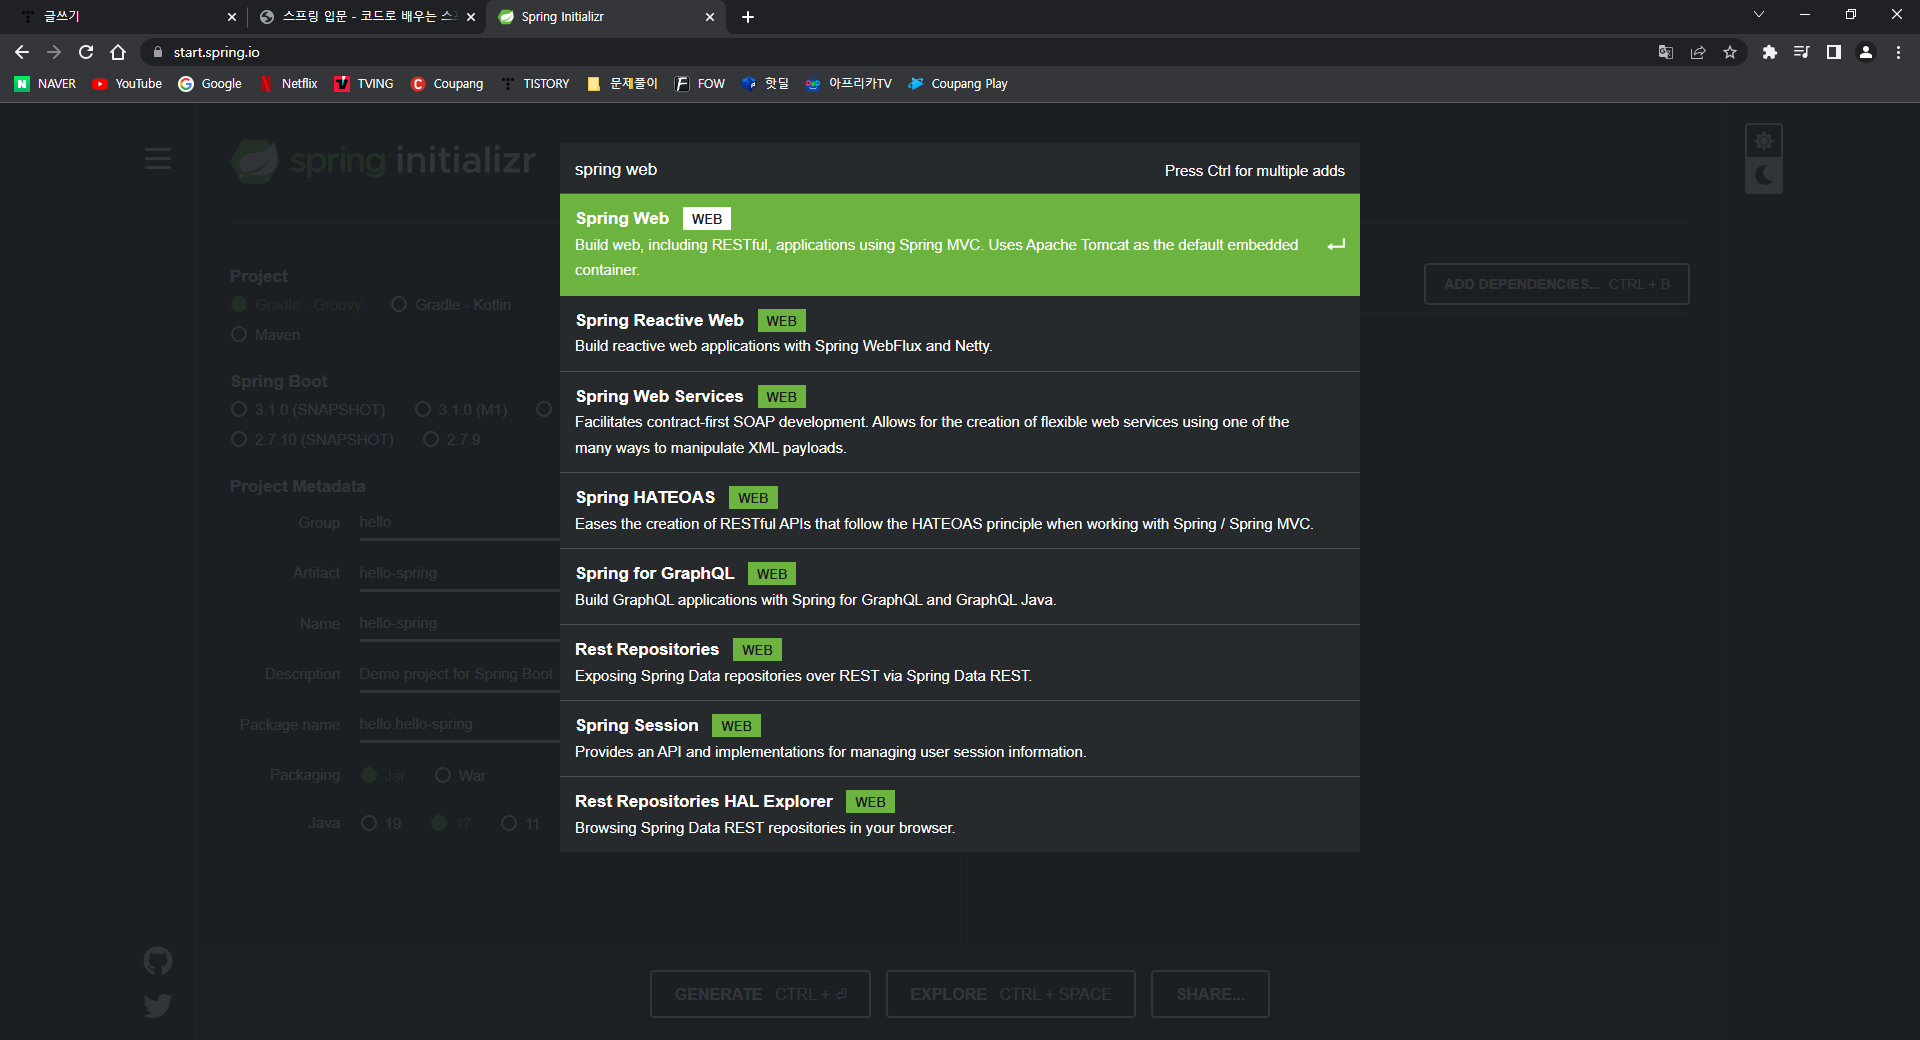Go back with browser back arrow
This screenshot has width=1920, height=1040.
(22, 52)
